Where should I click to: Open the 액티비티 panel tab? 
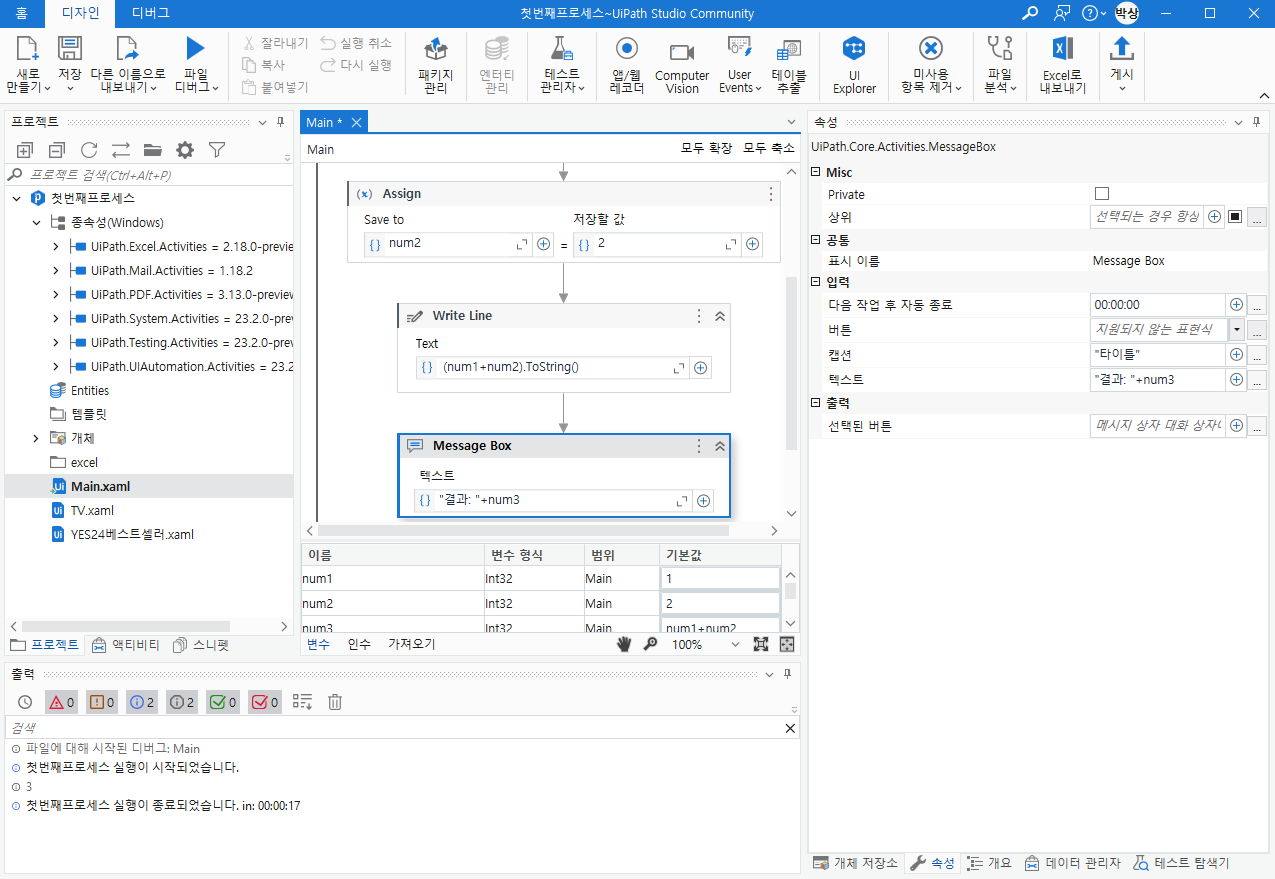[125, 645]
